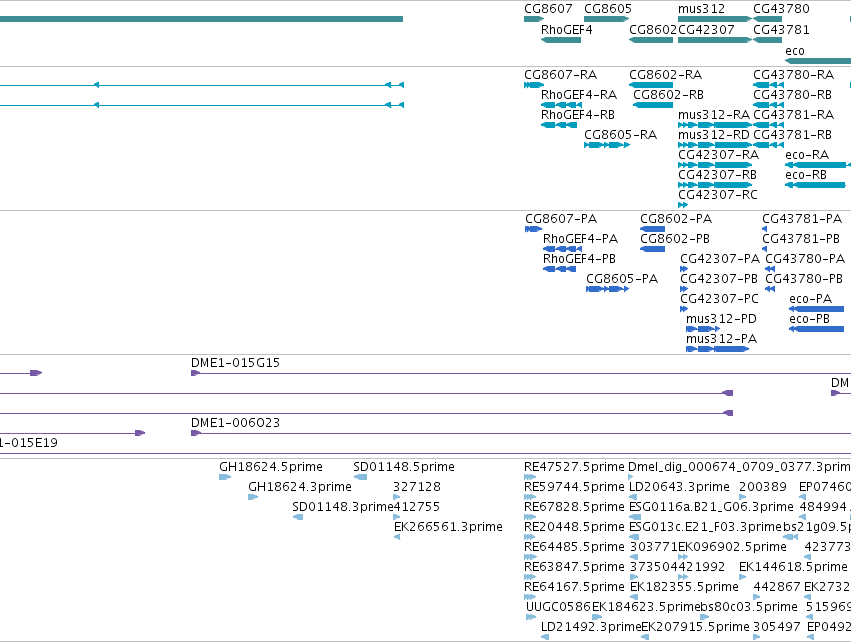Image resolution: width=851 pixels, height=642 pixels.
Task: Open the CG42307-RC transcript label
Action: (x=717, y=195)
